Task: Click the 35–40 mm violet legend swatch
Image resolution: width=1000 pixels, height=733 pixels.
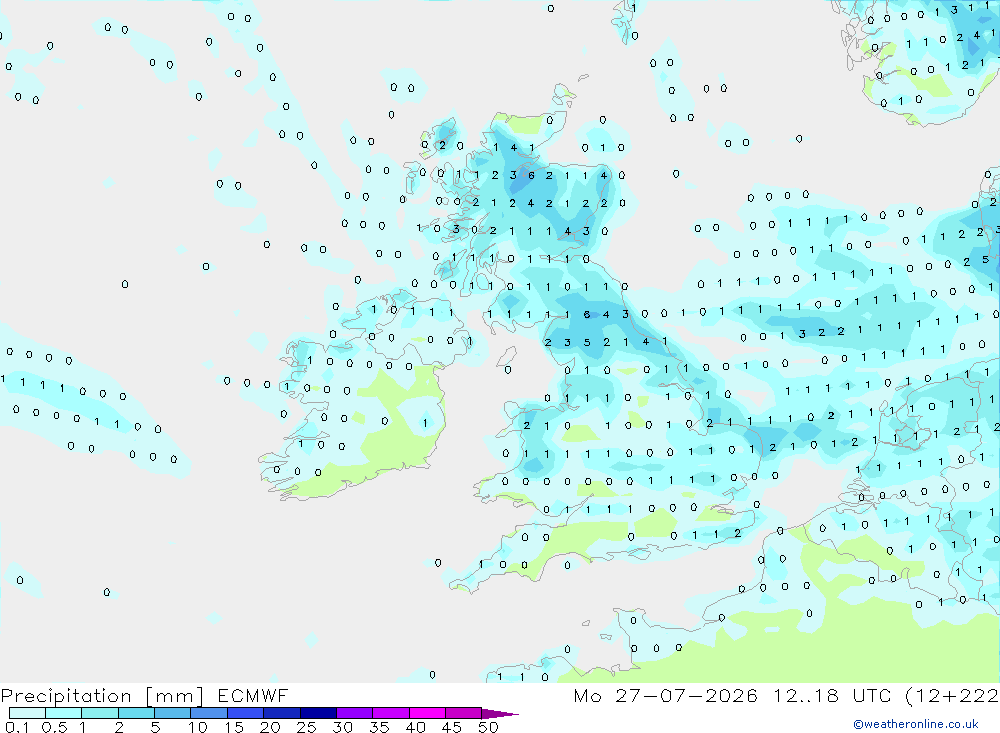Action: pos(391,713)
